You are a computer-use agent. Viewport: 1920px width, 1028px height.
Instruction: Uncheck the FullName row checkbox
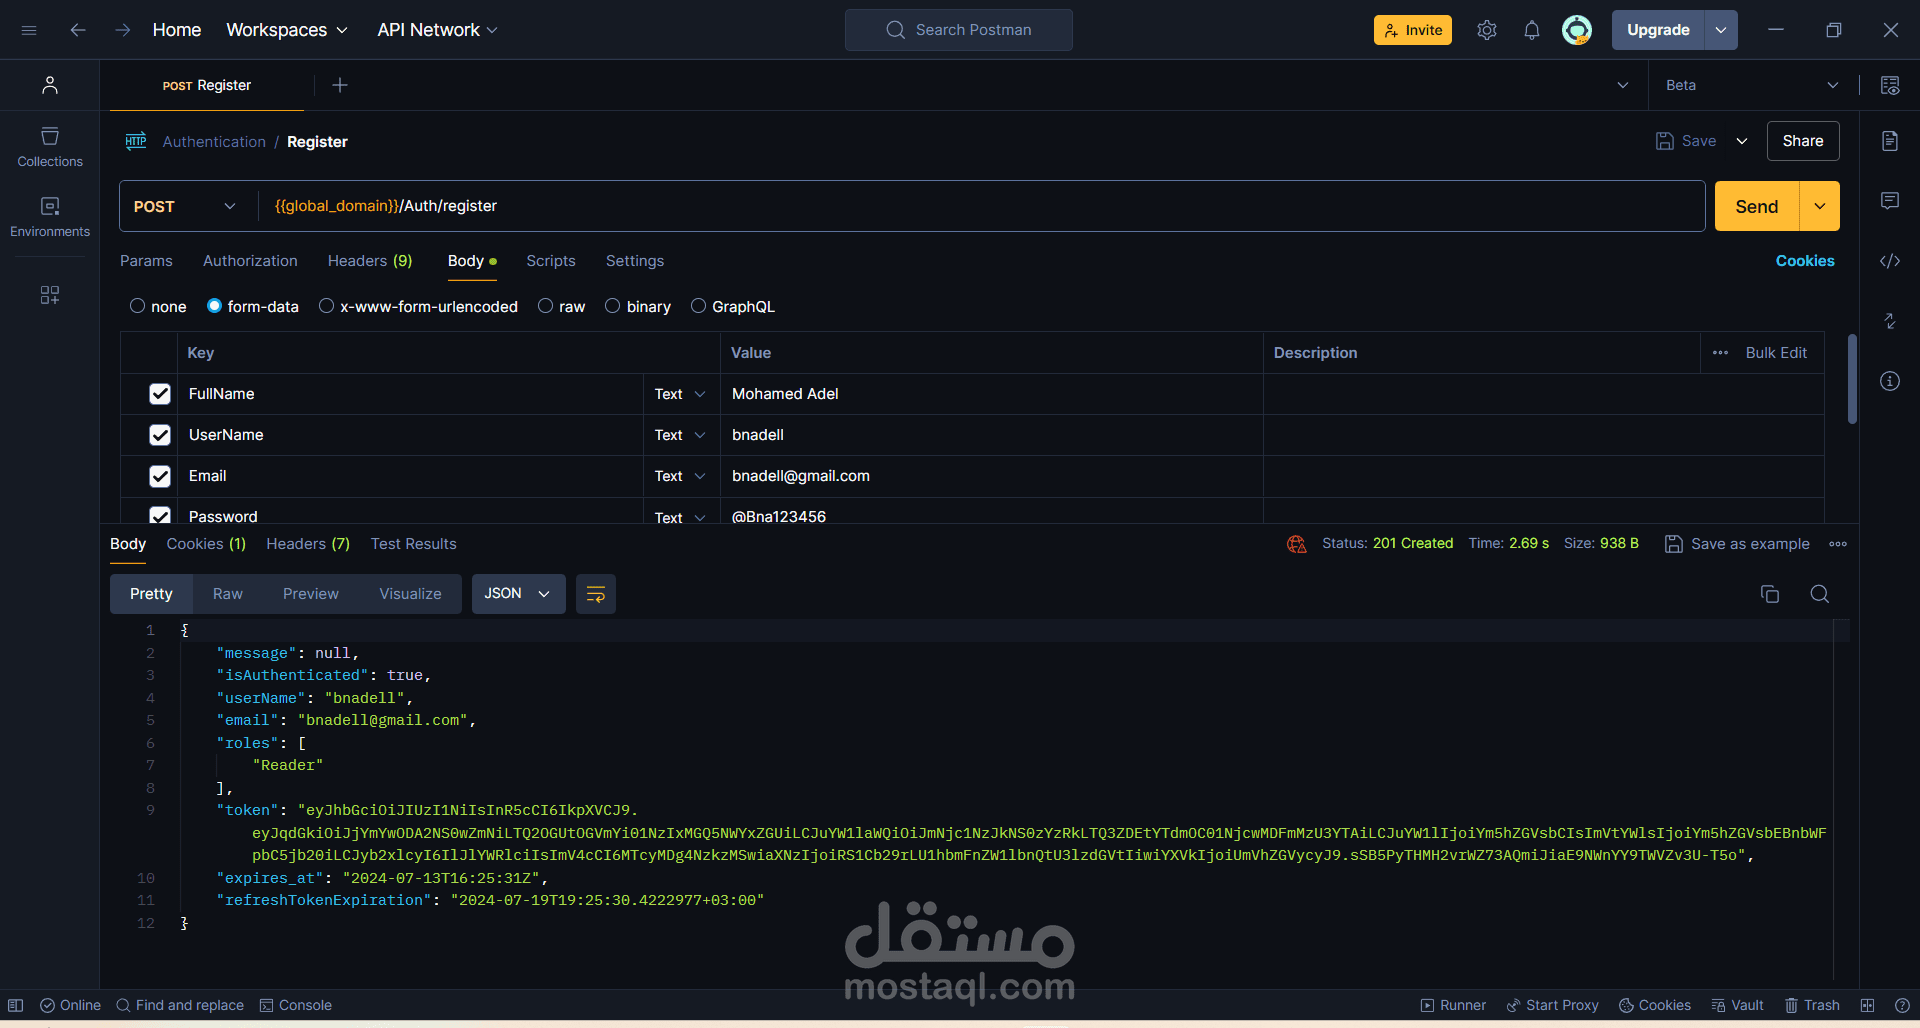160,394
